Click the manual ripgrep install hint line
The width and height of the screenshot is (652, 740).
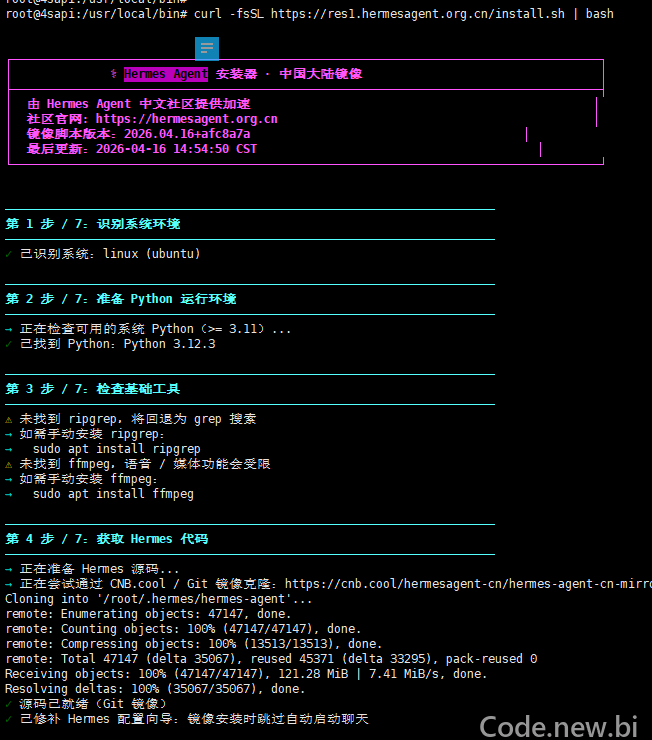click(x=85, y=434)
